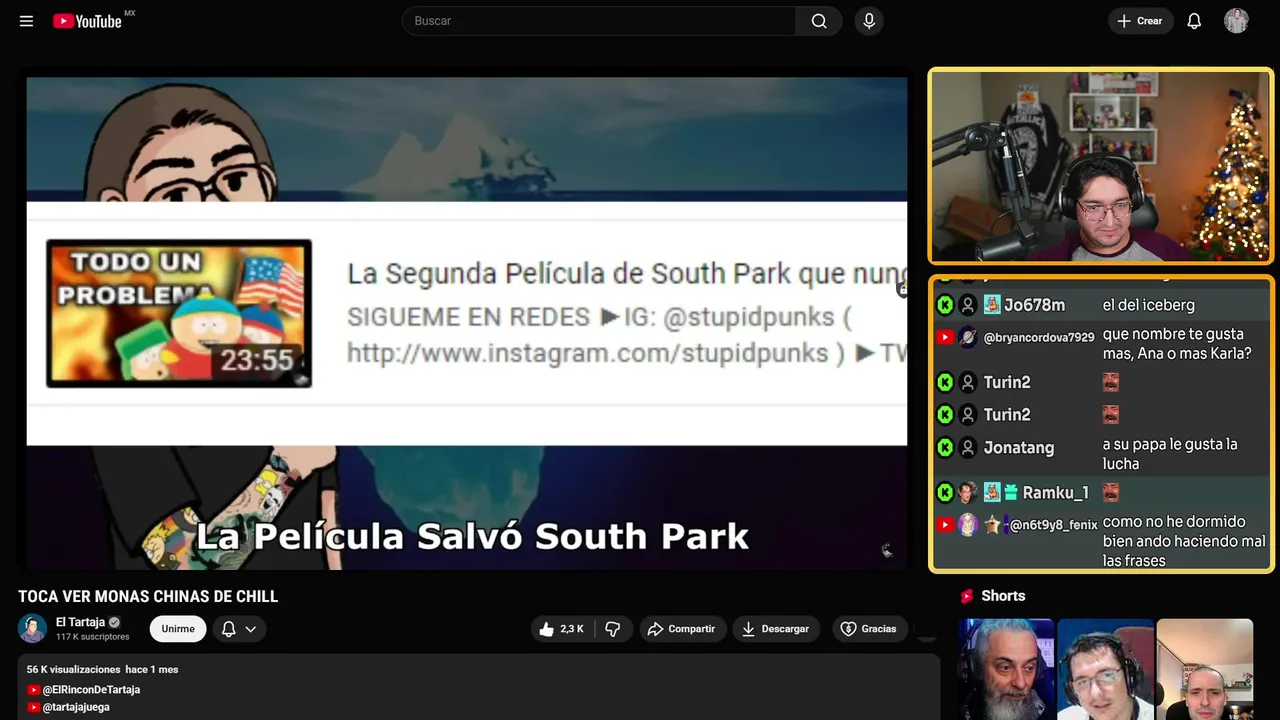Start voice search with the microphone icon
Image resolution: width=1280 pixels, height=720 pixels.
coord(869,21)
